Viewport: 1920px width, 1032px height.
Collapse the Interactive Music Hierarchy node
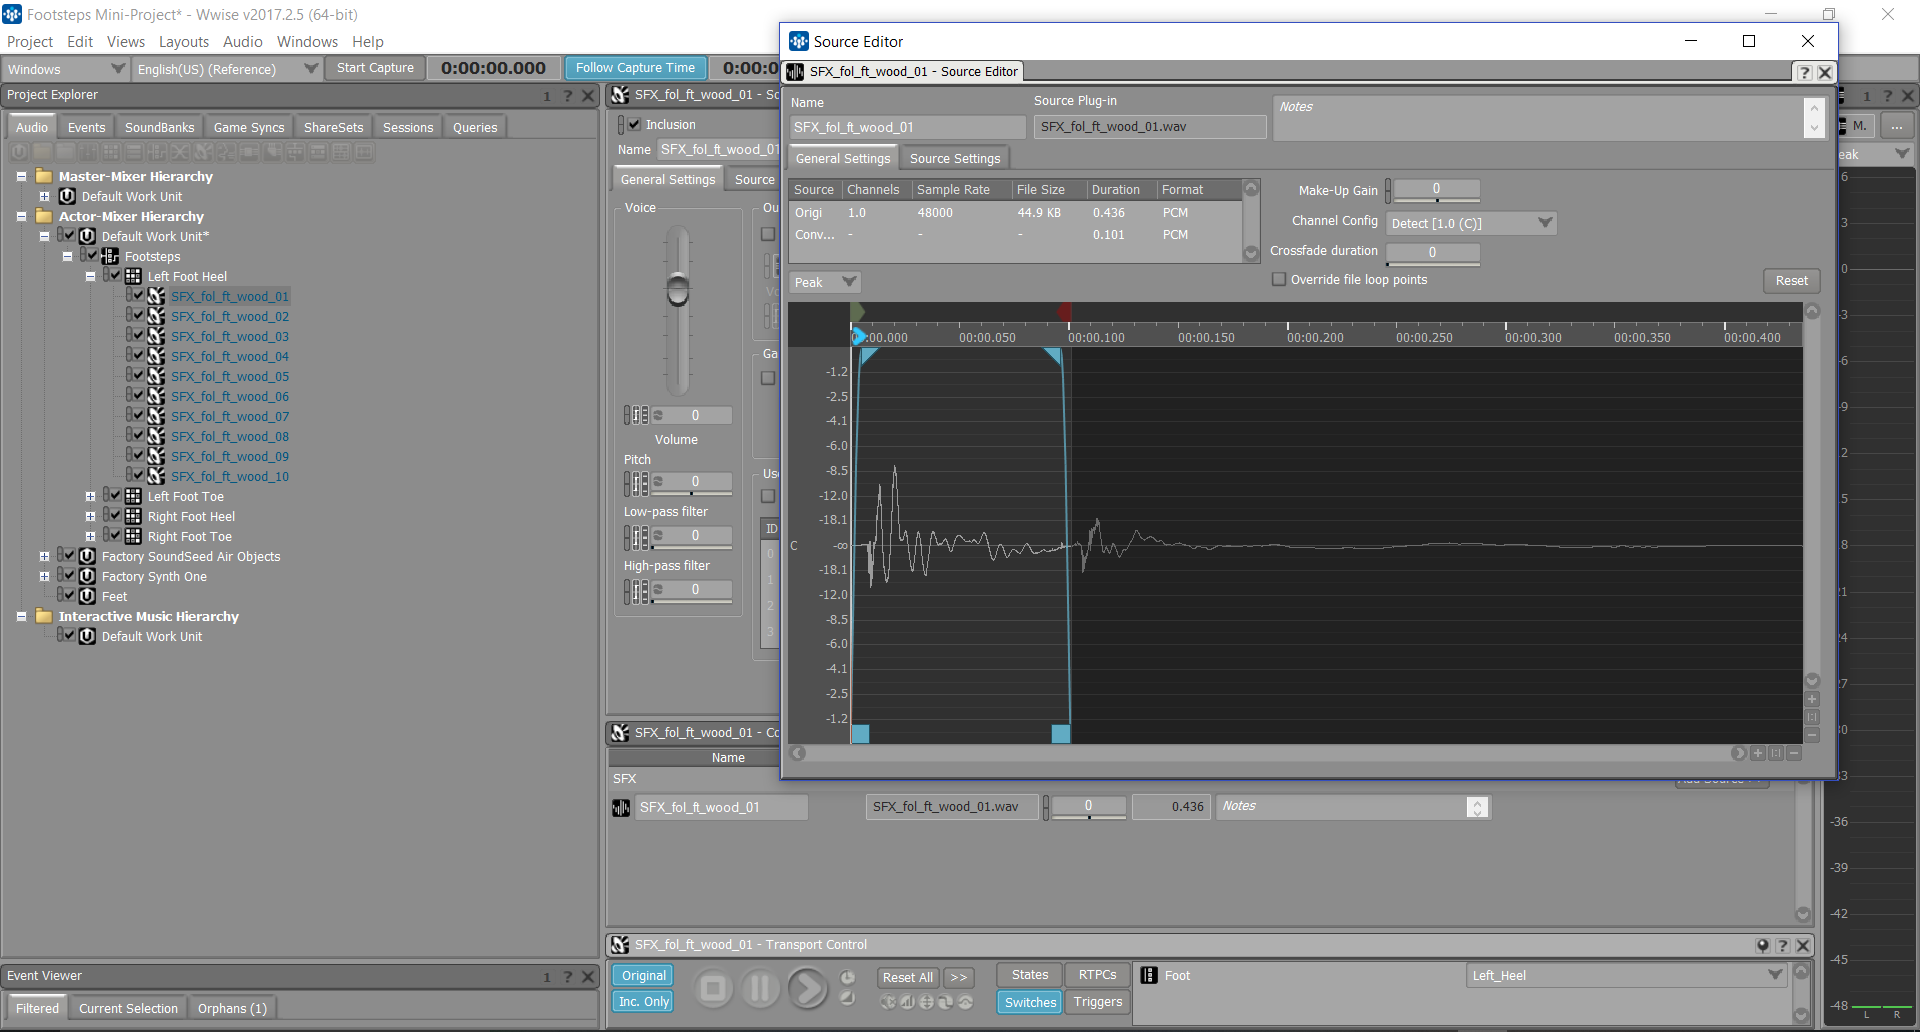pos(21,616)
